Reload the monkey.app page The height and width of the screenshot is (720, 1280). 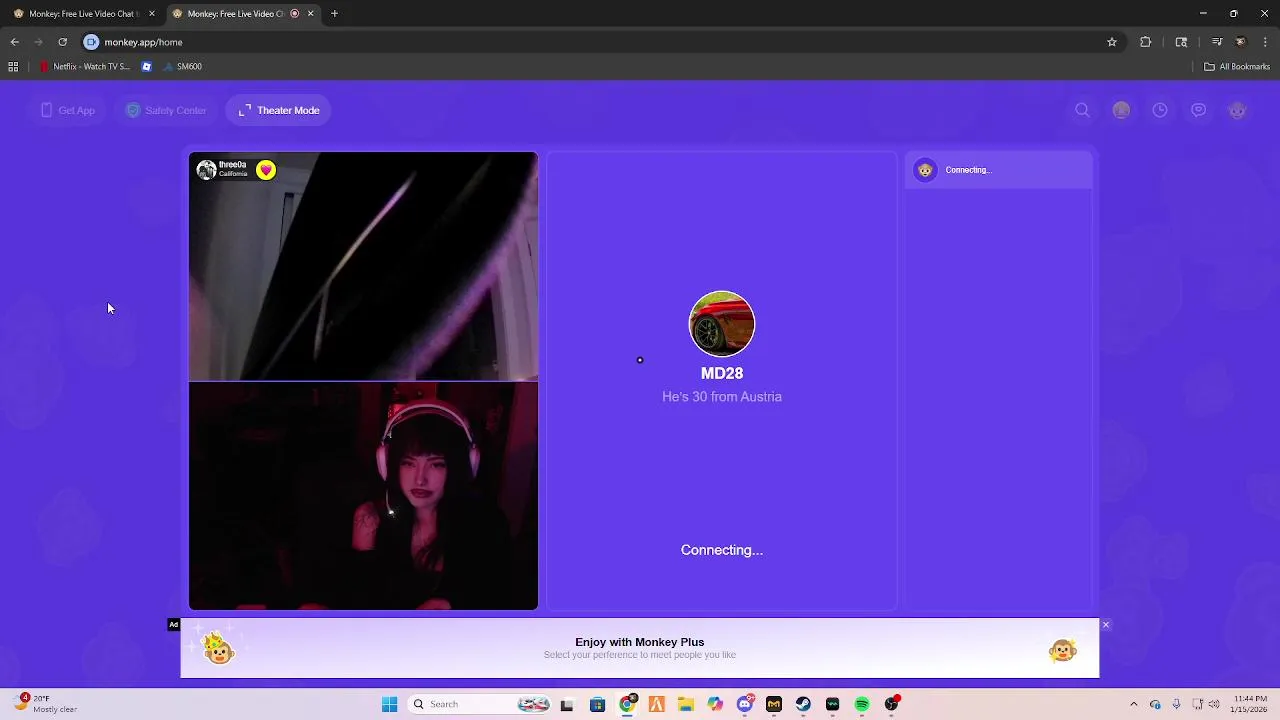click(62, 42)
